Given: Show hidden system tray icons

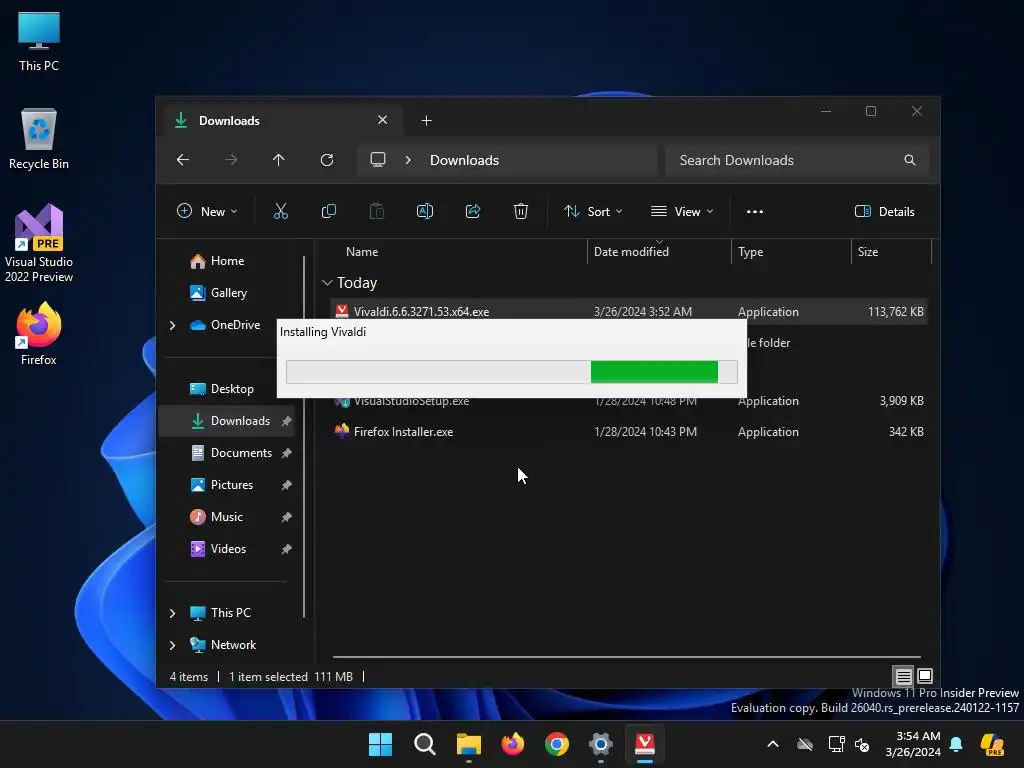Looking at the screenshot, I should pos(773,744).
